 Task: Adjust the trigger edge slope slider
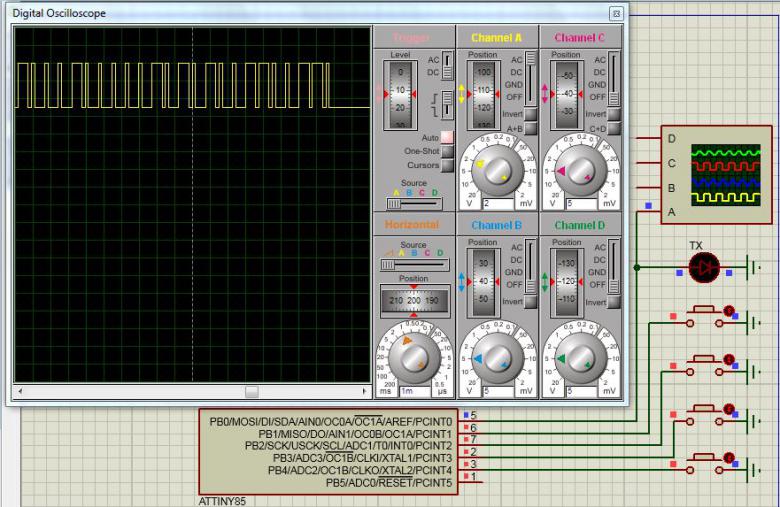447,104
